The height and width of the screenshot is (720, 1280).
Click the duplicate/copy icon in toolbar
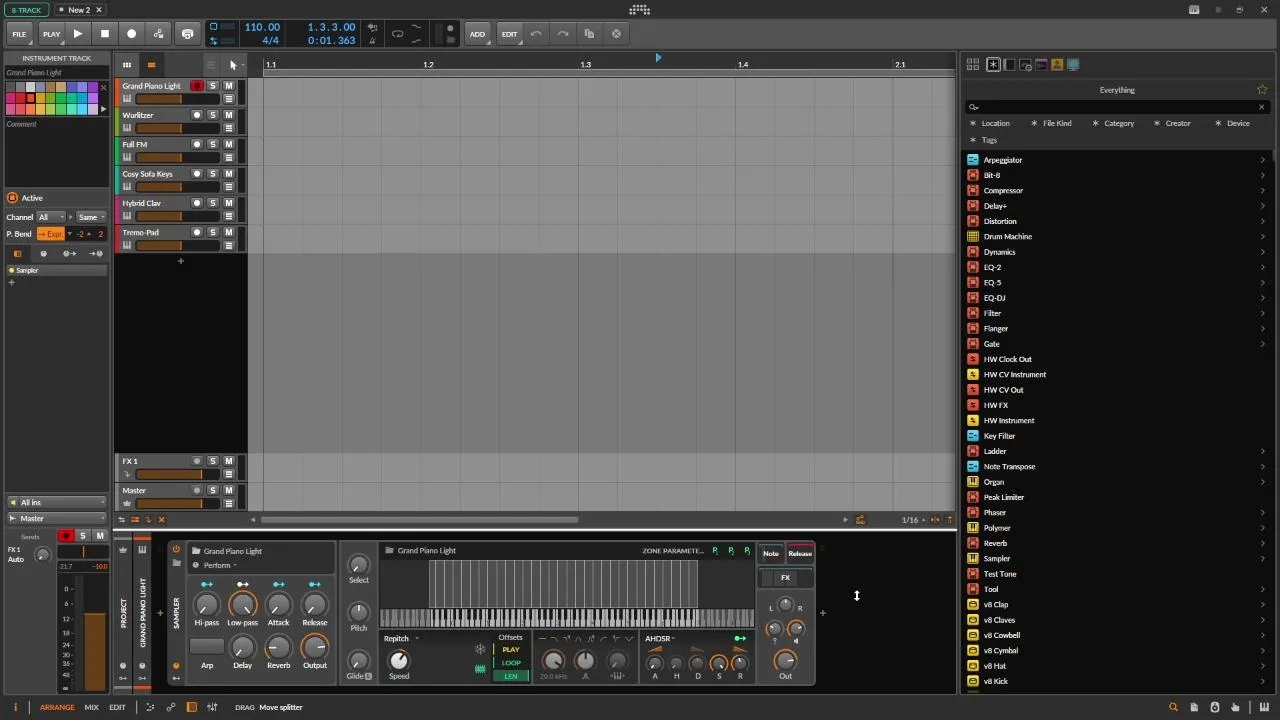click(x=589, y=34)
